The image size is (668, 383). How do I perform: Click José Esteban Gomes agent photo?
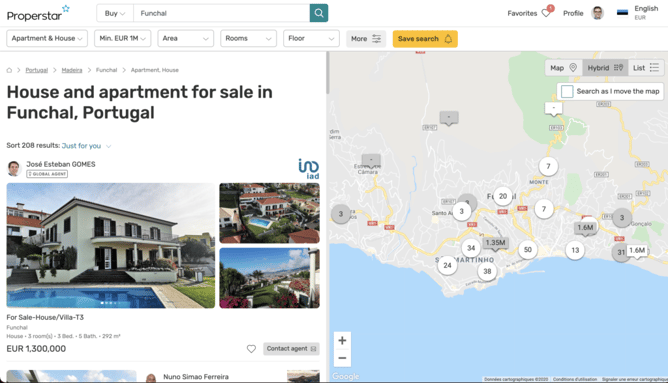14,168
